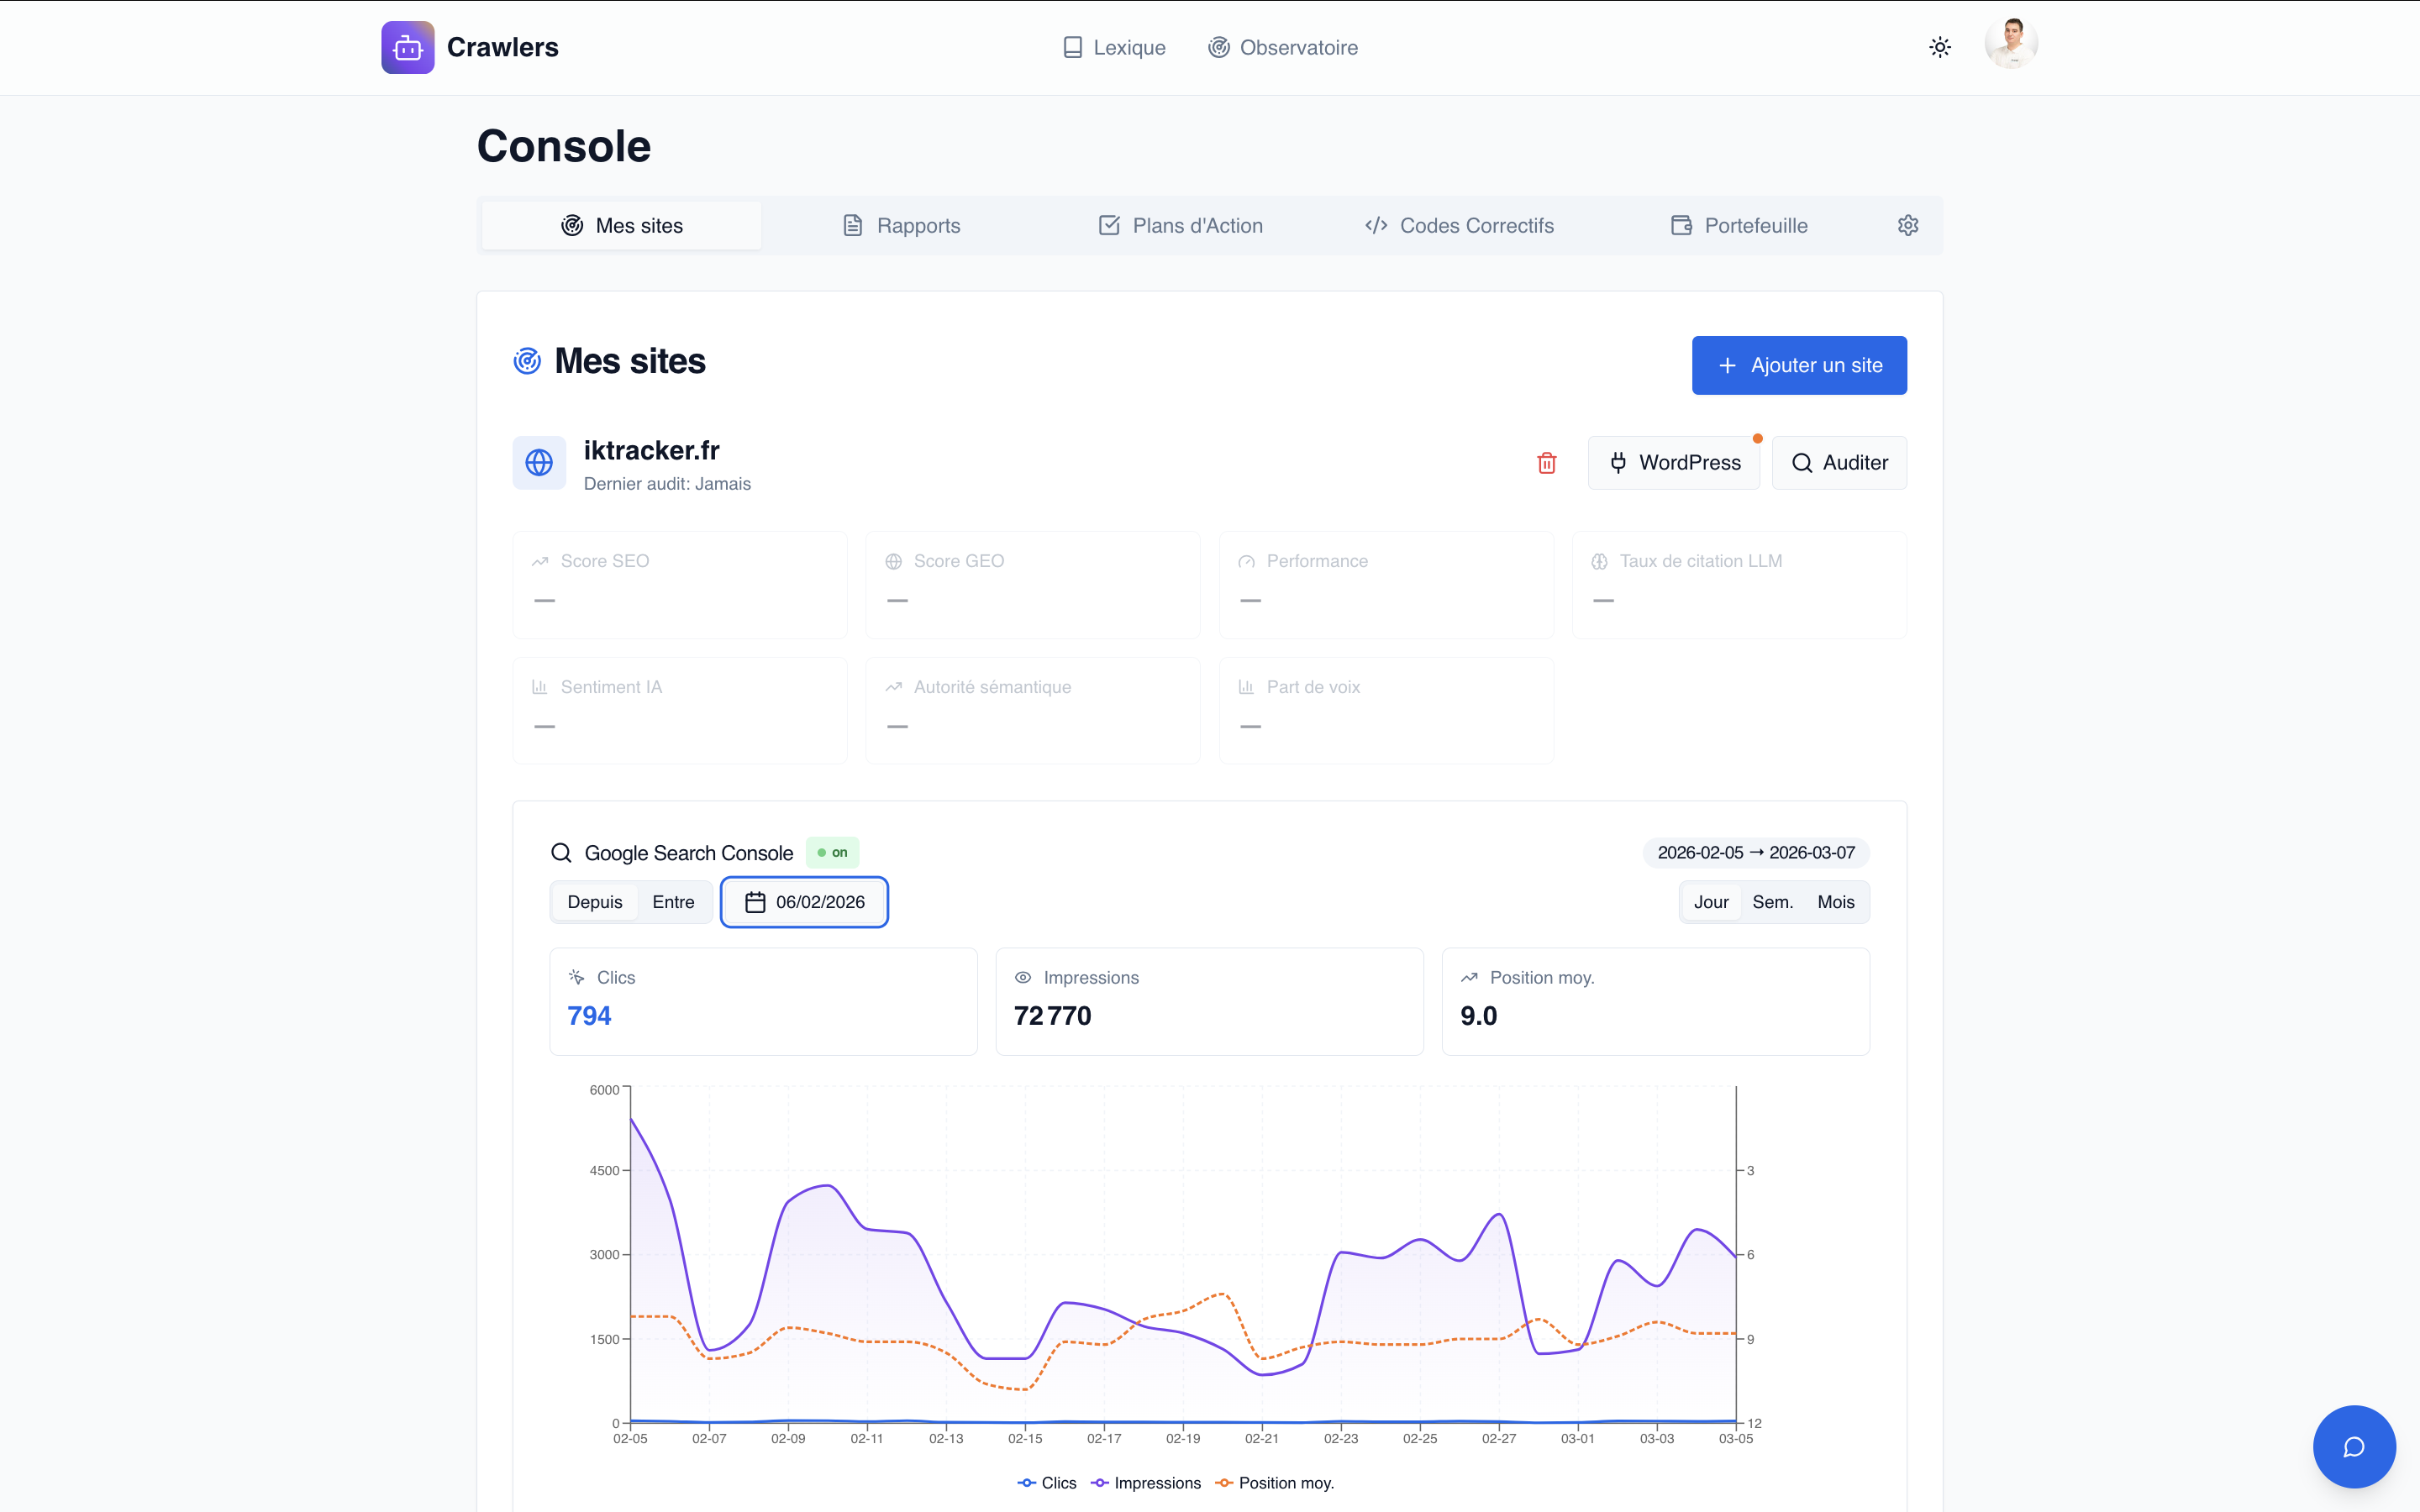Hide the Impressions series in the chart legend
This screenshot has width=2420, height=1512.
pyautogui.click(x=1146, y=1483)
